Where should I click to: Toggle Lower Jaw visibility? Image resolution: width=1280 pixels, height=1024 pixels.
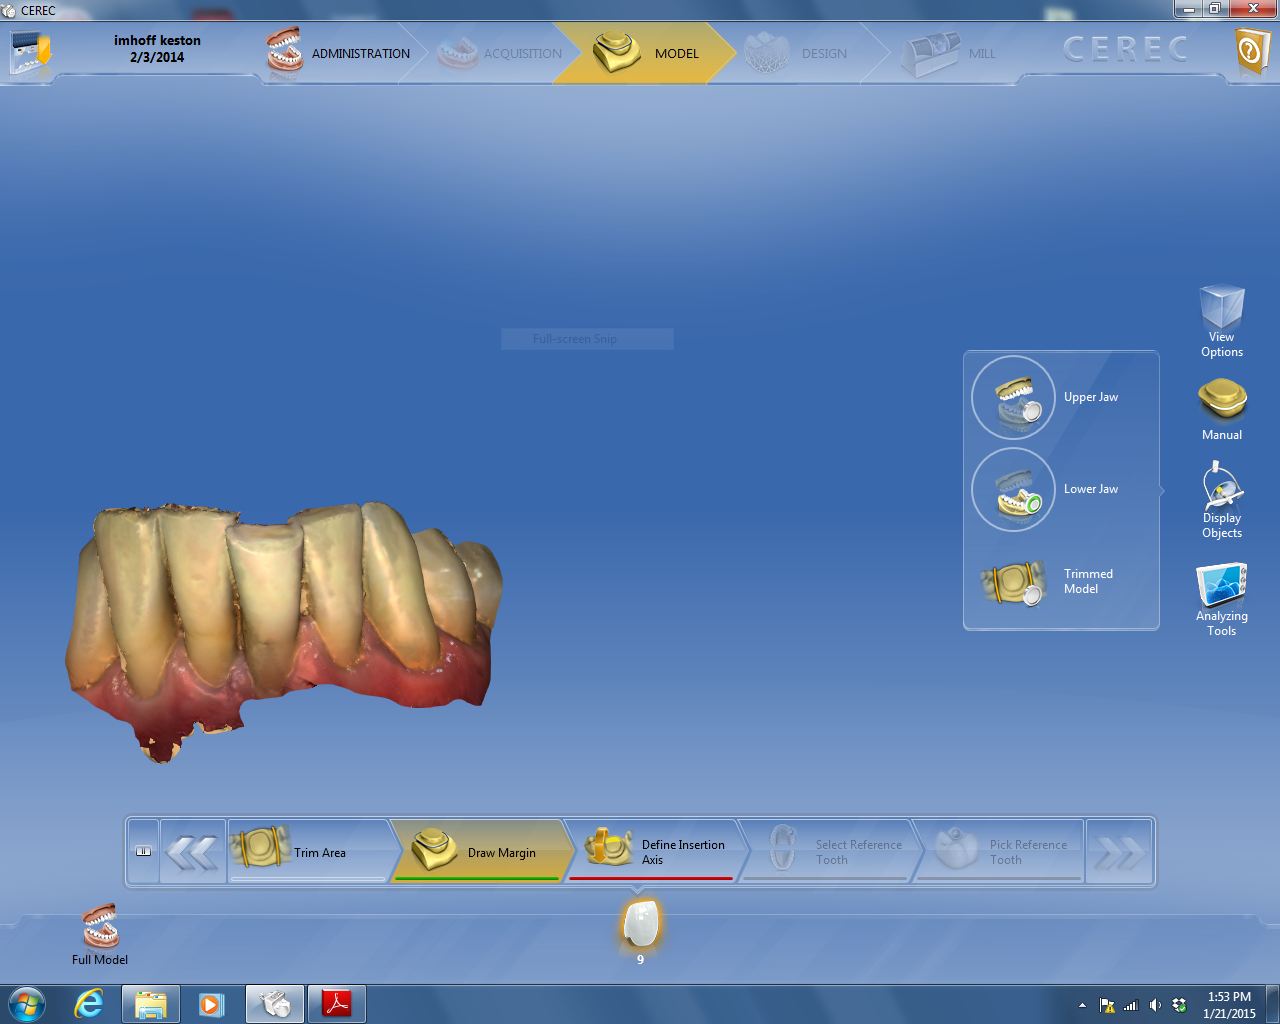click(x=1013, y=490)
